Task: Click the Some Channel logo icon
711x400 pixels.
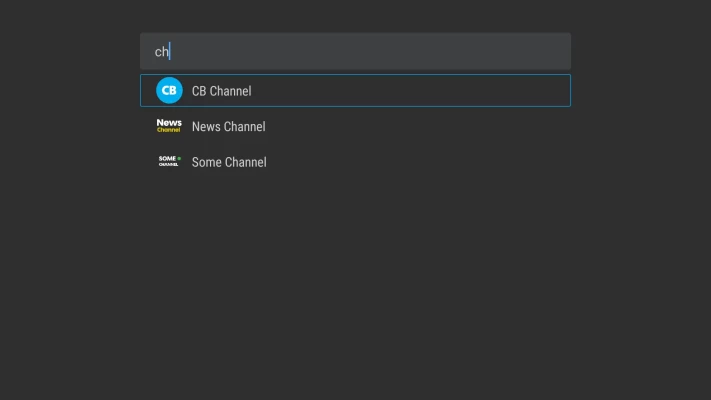Action: pyautogui.click(x=170, y=161)
